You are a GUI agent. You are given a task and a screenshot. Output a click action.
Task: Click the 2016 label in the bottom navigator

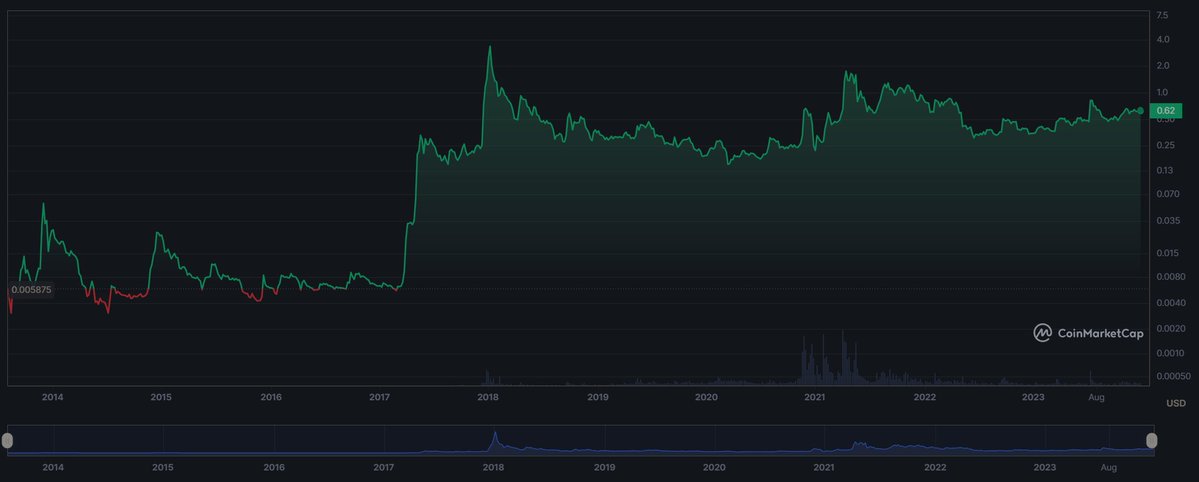pyautogui.click(x=274, y=467)
